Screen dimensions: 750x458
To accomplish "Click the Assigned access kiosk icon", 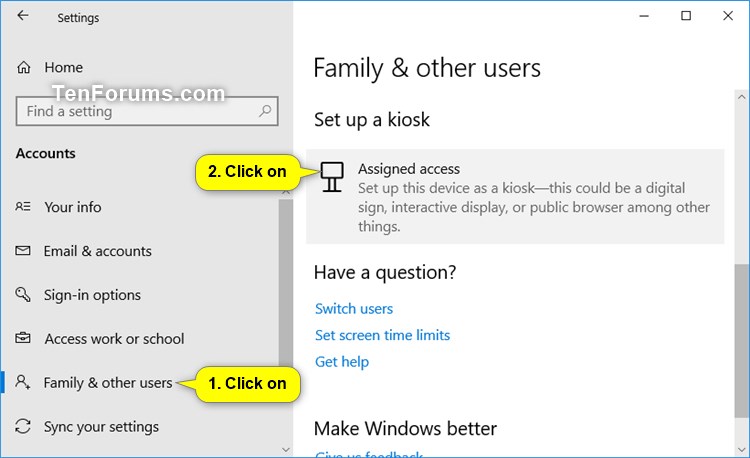I will click(332, 177).
